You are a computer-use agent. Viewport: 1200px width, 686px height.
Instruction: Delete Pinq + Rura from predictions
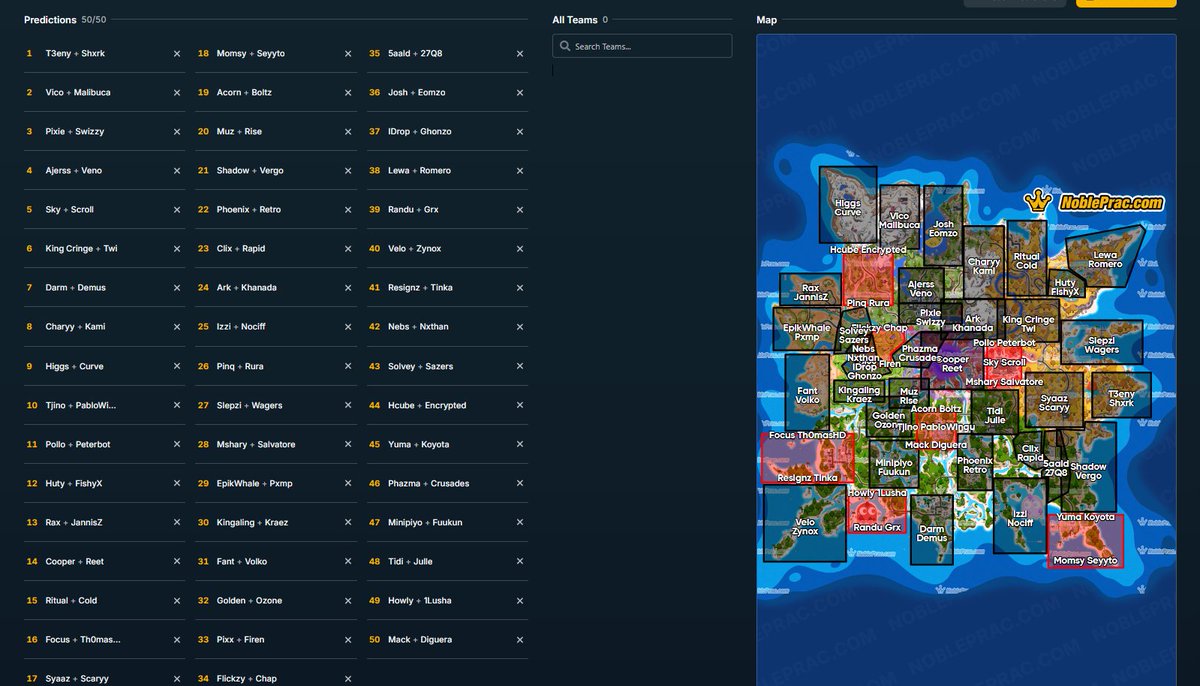[x=348, y=367]
